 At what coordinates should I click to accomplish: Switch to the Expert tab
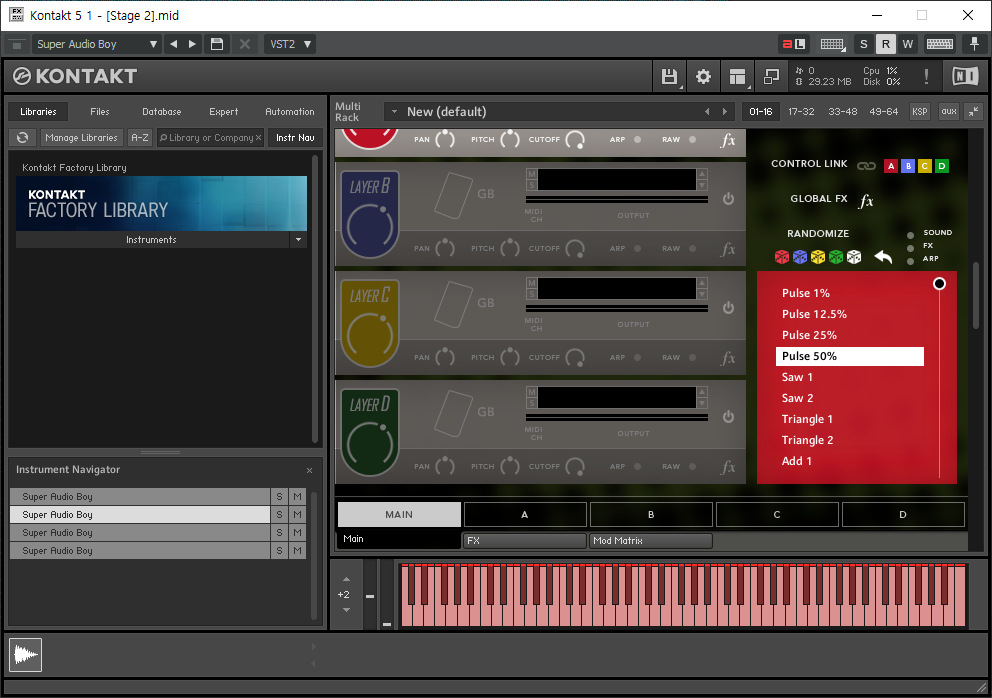[x=223, y=111]
